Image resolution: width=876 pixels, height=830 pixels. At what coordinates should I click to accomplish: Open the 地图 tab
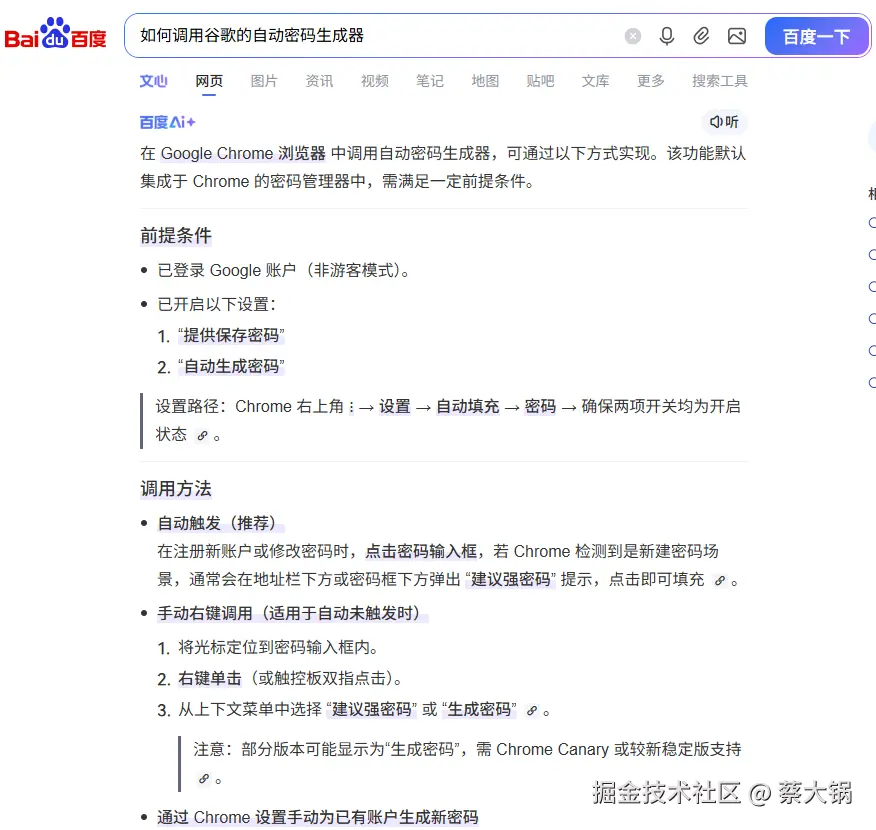[x=485, y=81]
